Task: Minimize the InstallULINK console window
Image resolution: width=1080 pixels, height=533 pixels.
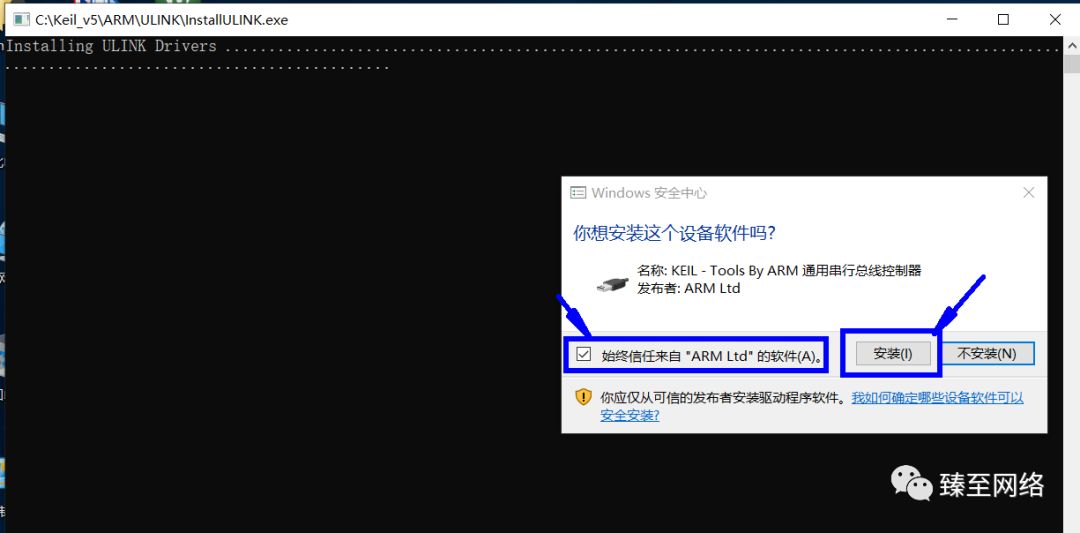Action: pos(951,19)
